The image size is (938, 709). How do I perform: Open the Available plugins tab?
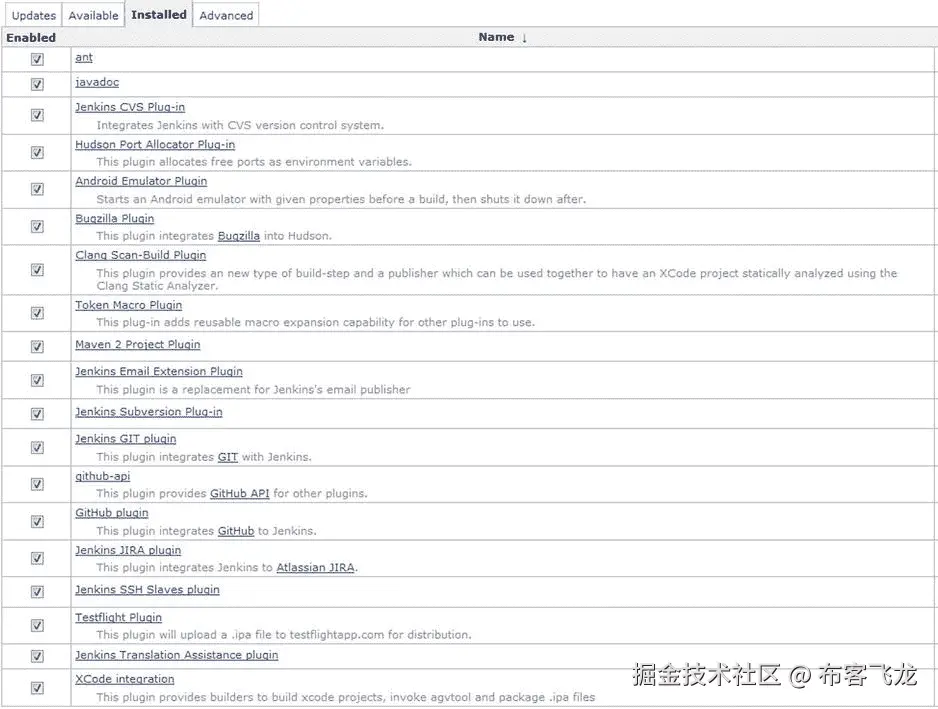tap(93, 16)
